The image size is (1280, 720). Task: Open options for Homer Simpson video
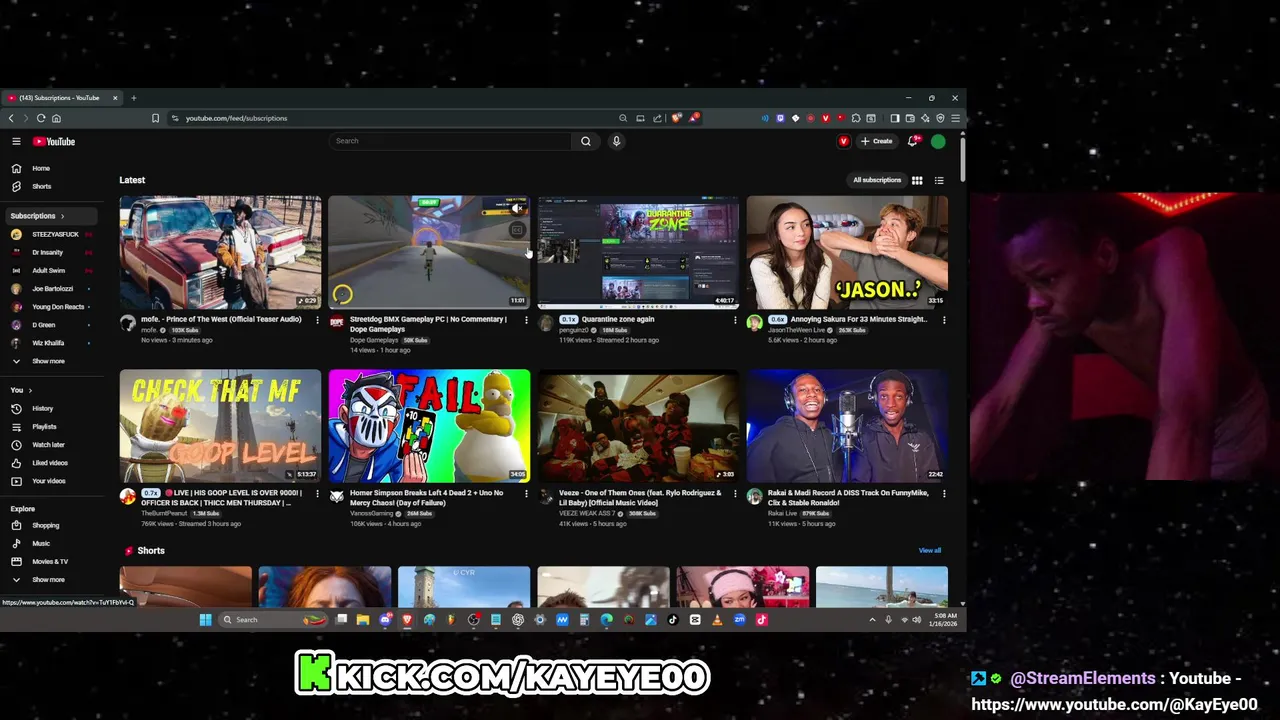[526, 494]
